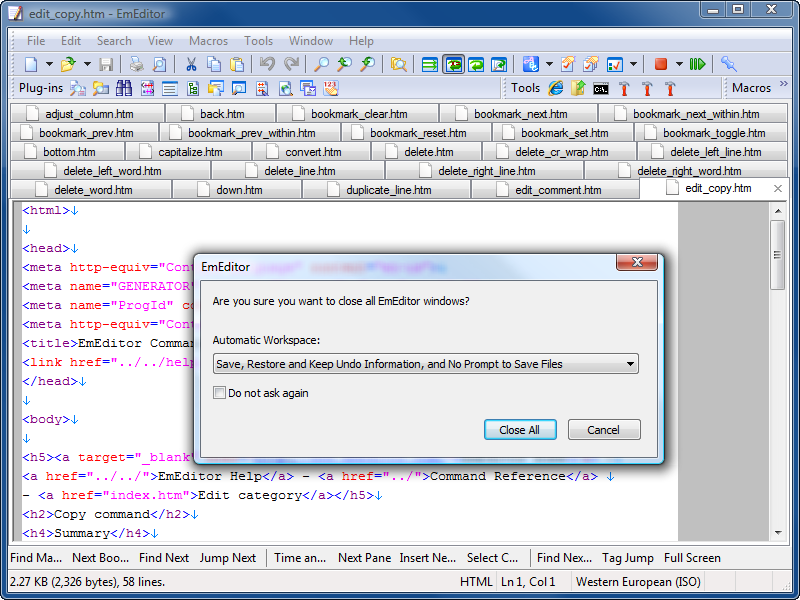
Task: Open the Automatic Workspace dropdown
Action: pos(426,364)
